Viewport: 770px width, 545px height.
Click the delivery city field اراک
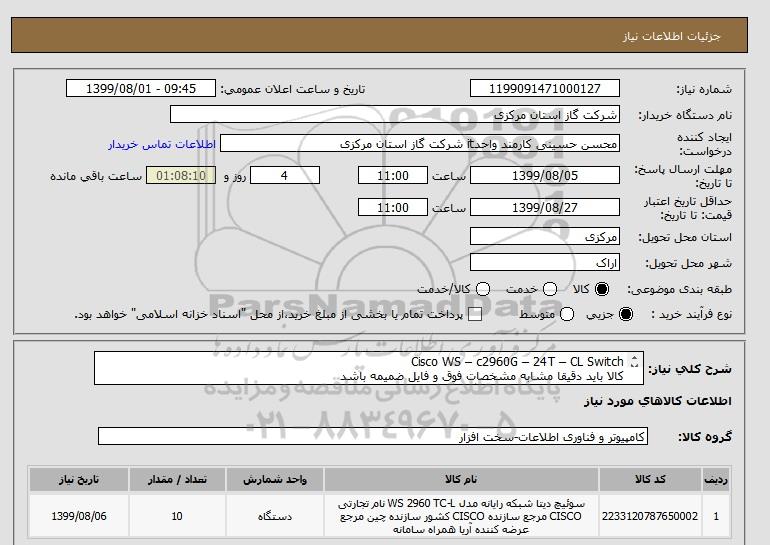(x=545, y=262)
